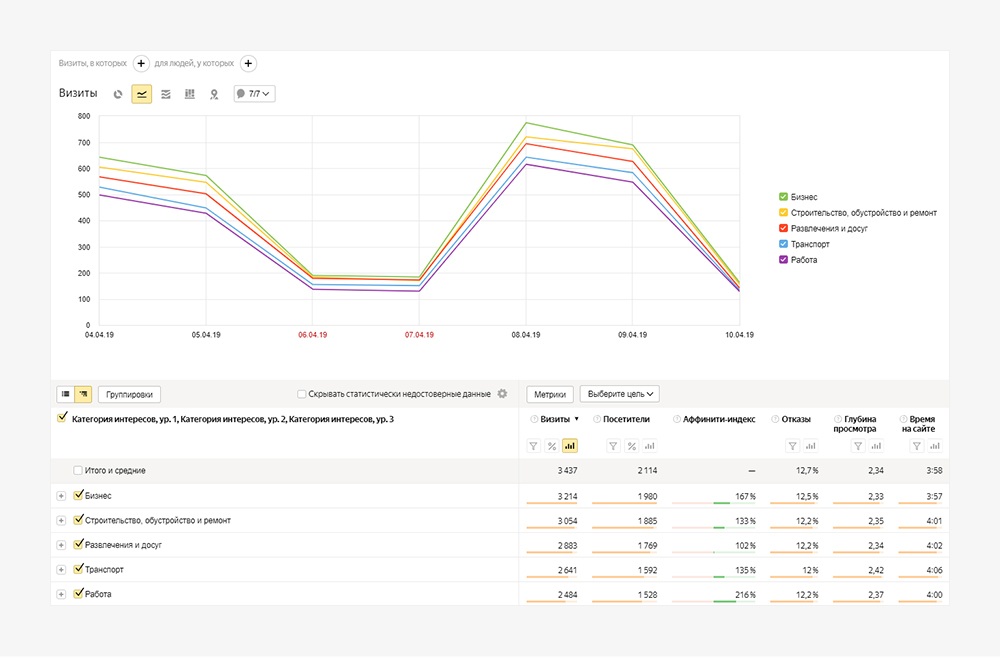1000x657 pixels.
Task: Switch to stacked area chart view
Action: click(x=166, y=94)
